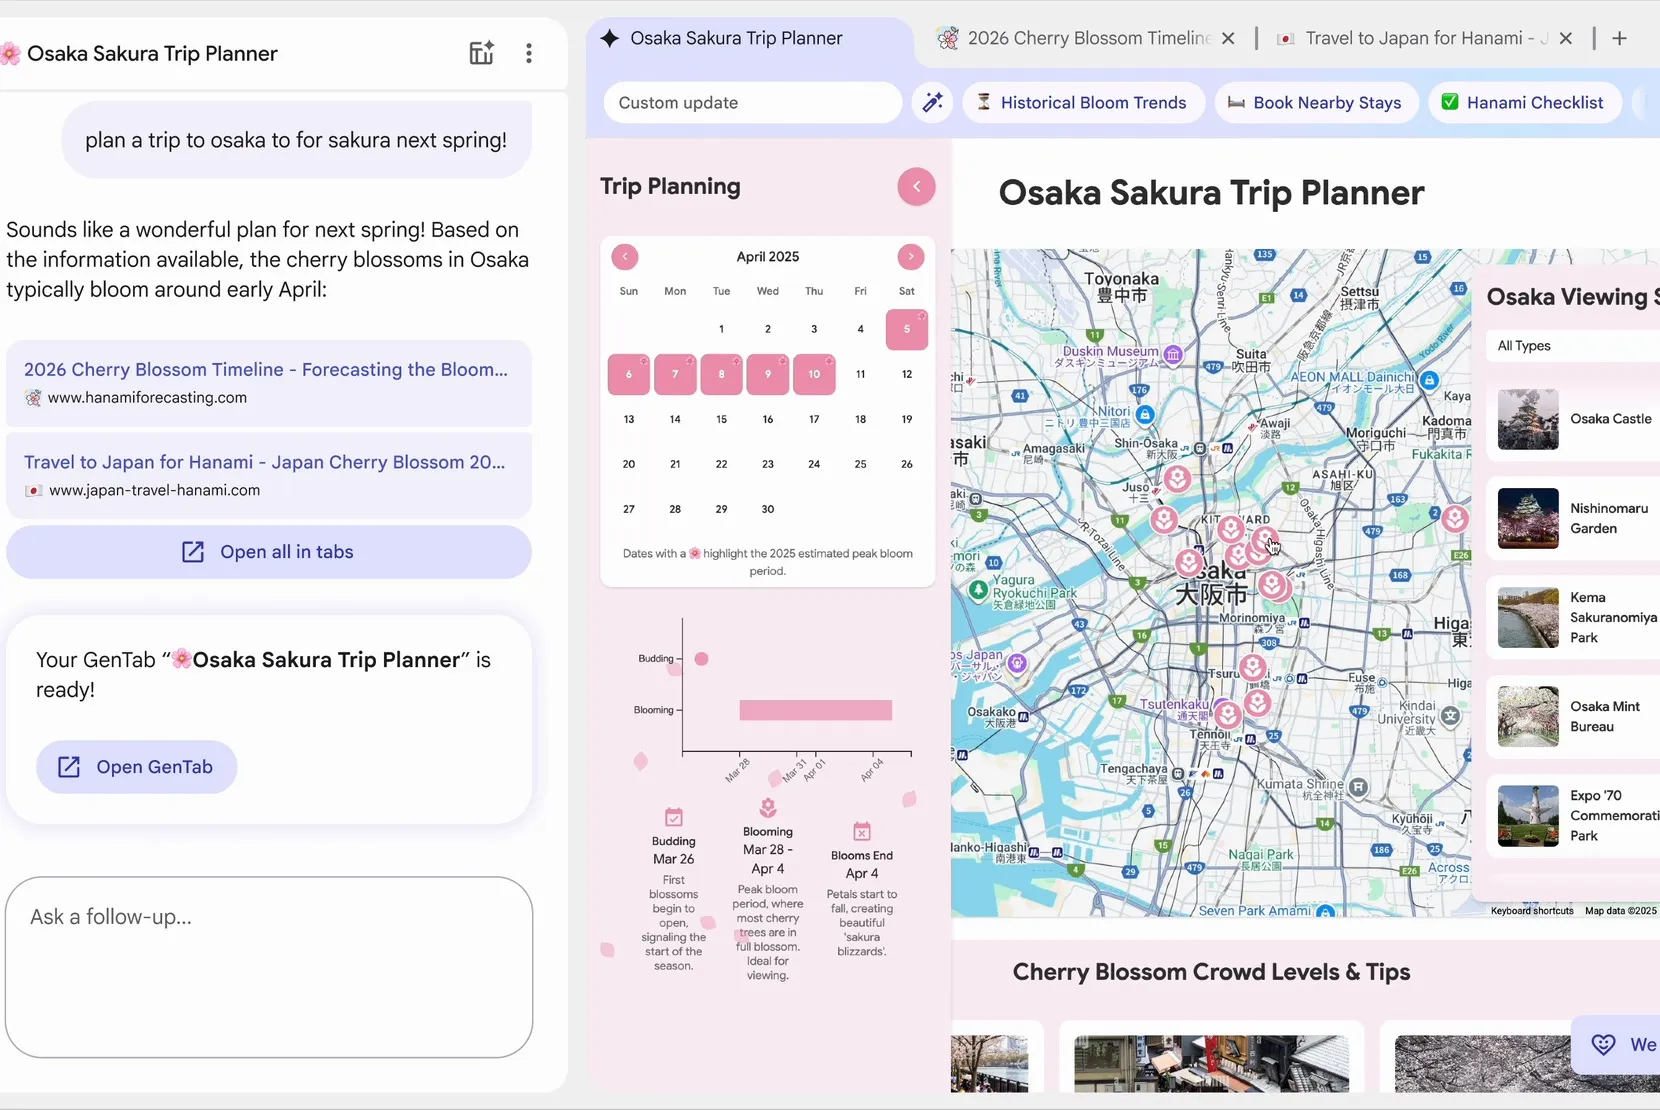Click the Custom update input field
The height and width of the screenshot is (1110, 1660).
(x=752, y=102)
